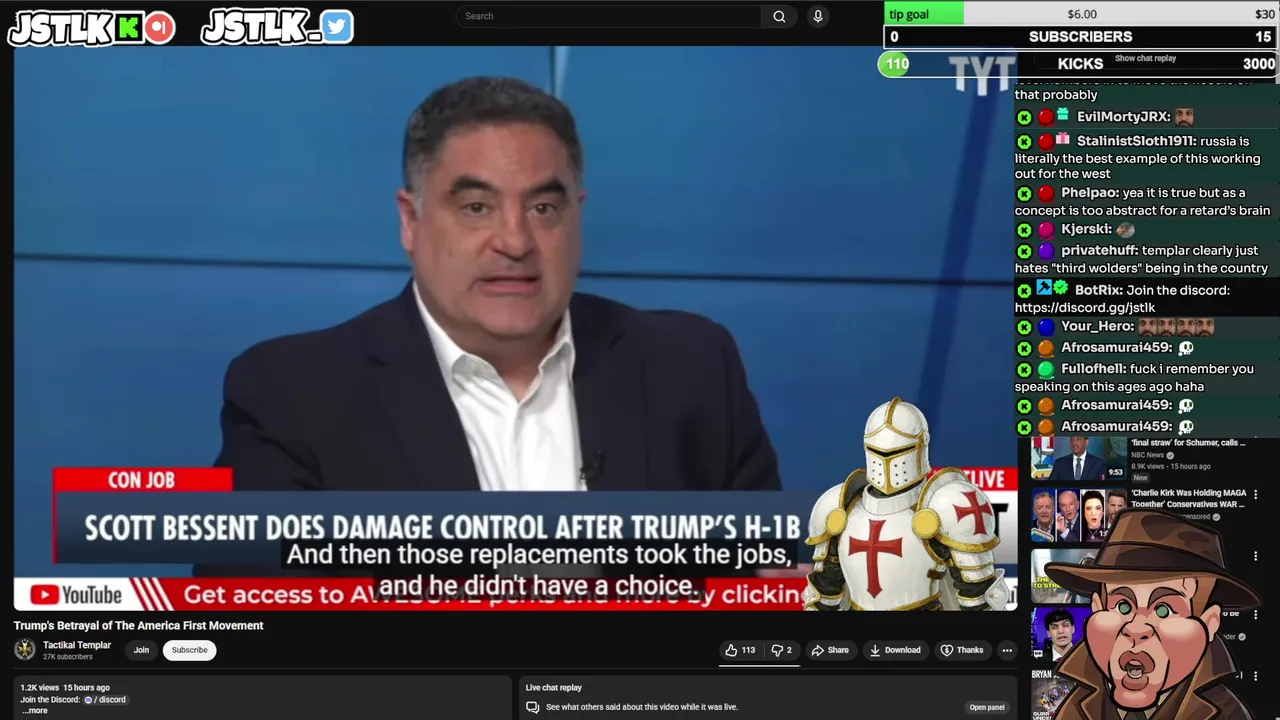Click the green Kick logo in overlay

(128, 28)
